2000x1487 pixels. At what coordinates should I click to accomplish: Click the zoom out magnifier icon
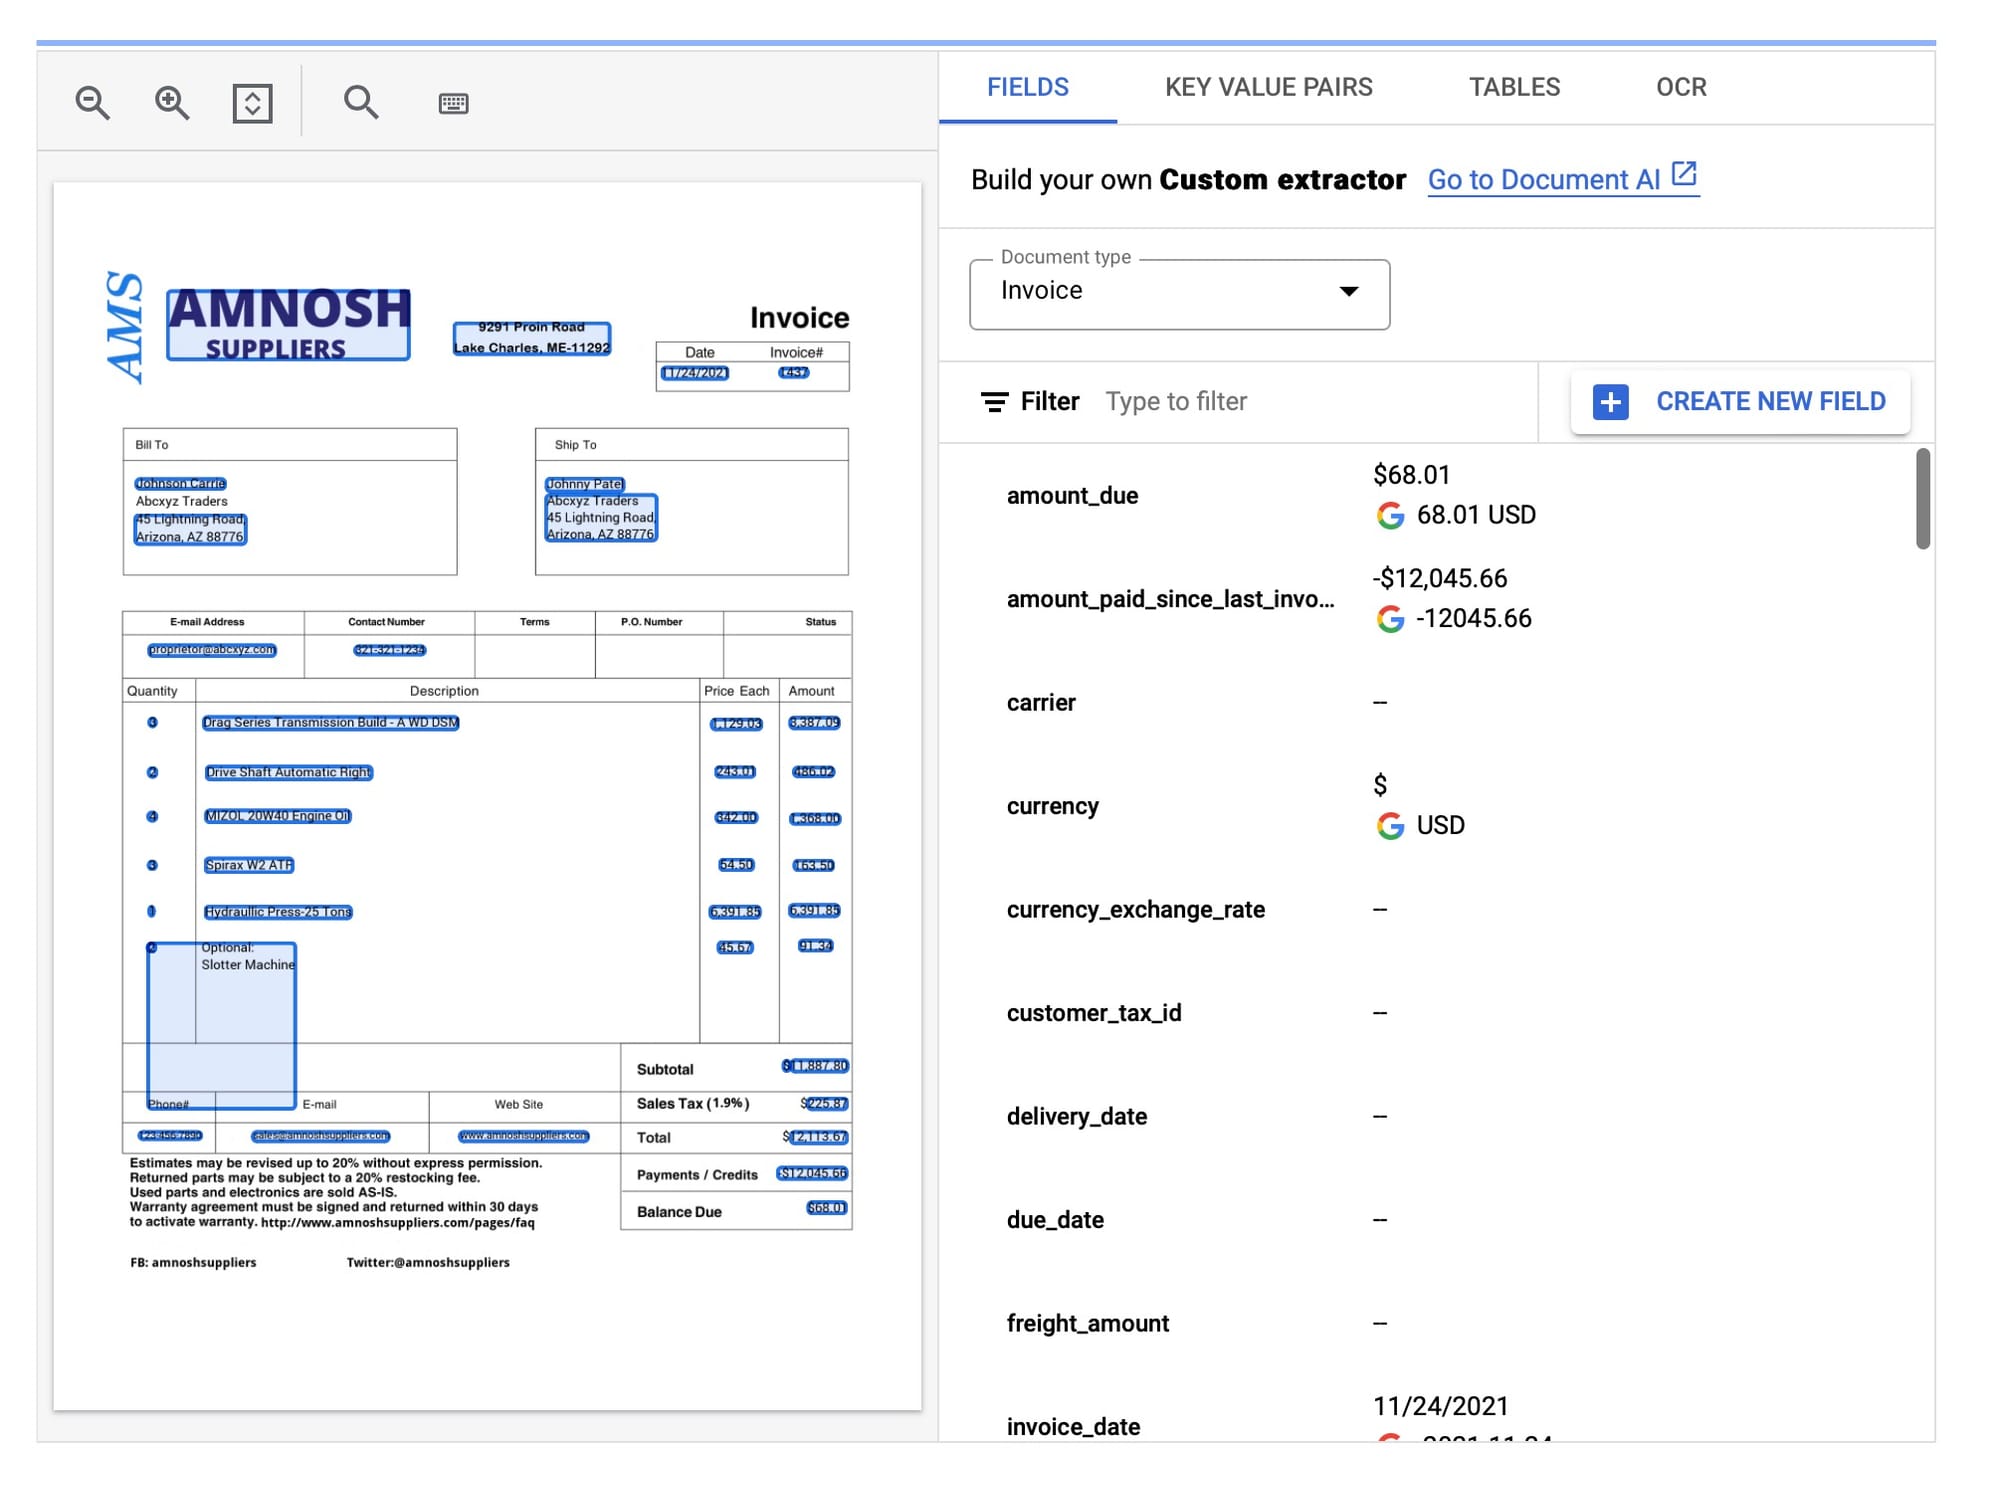pos(92,103)
